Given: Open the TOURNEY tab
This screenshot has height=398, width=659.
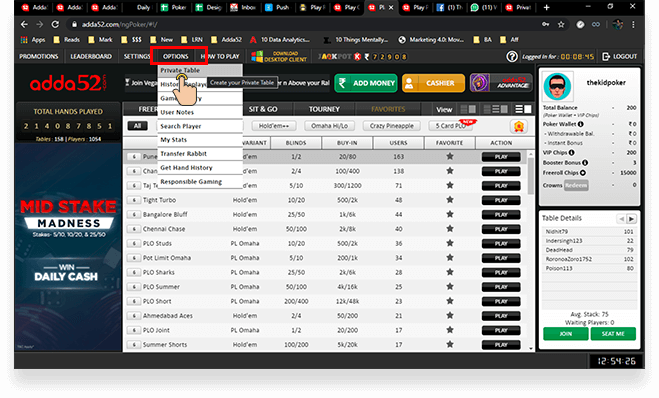Looking at the screenshot, I should click(x=324, y=109).
